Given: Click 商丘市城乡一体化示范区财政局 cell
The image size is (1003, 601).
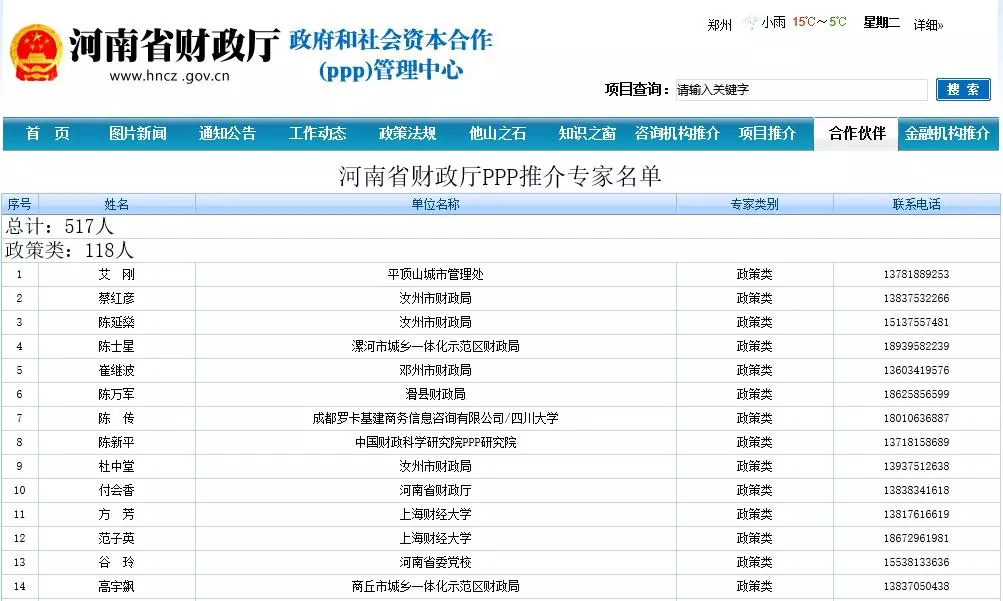Looking at the screenshot, I should 436,586.
